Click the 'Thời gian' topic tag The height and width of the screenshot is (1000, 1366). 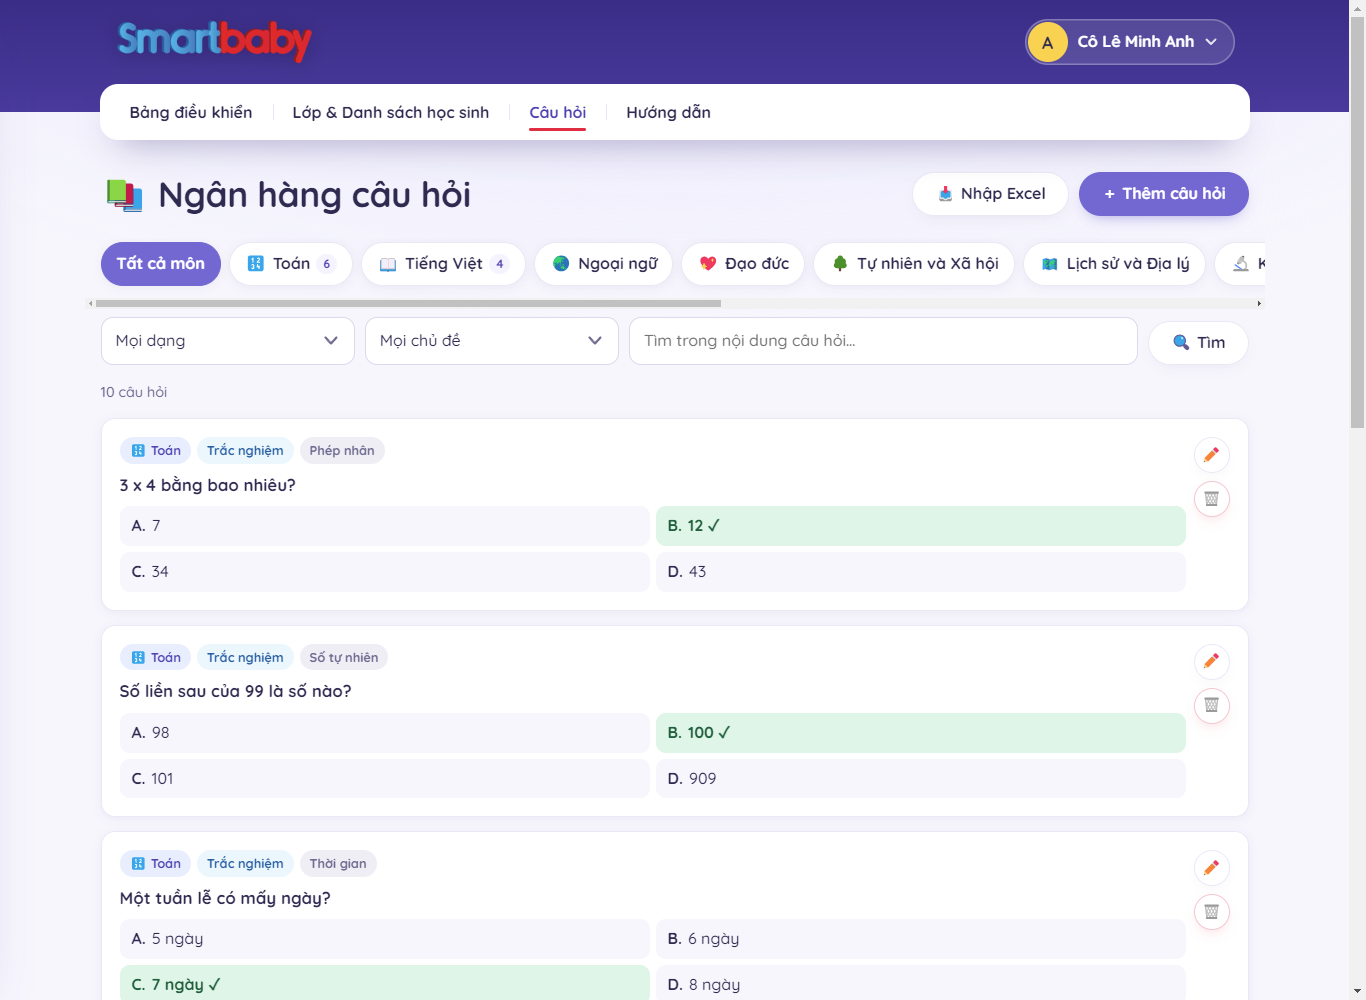(338, 864)
